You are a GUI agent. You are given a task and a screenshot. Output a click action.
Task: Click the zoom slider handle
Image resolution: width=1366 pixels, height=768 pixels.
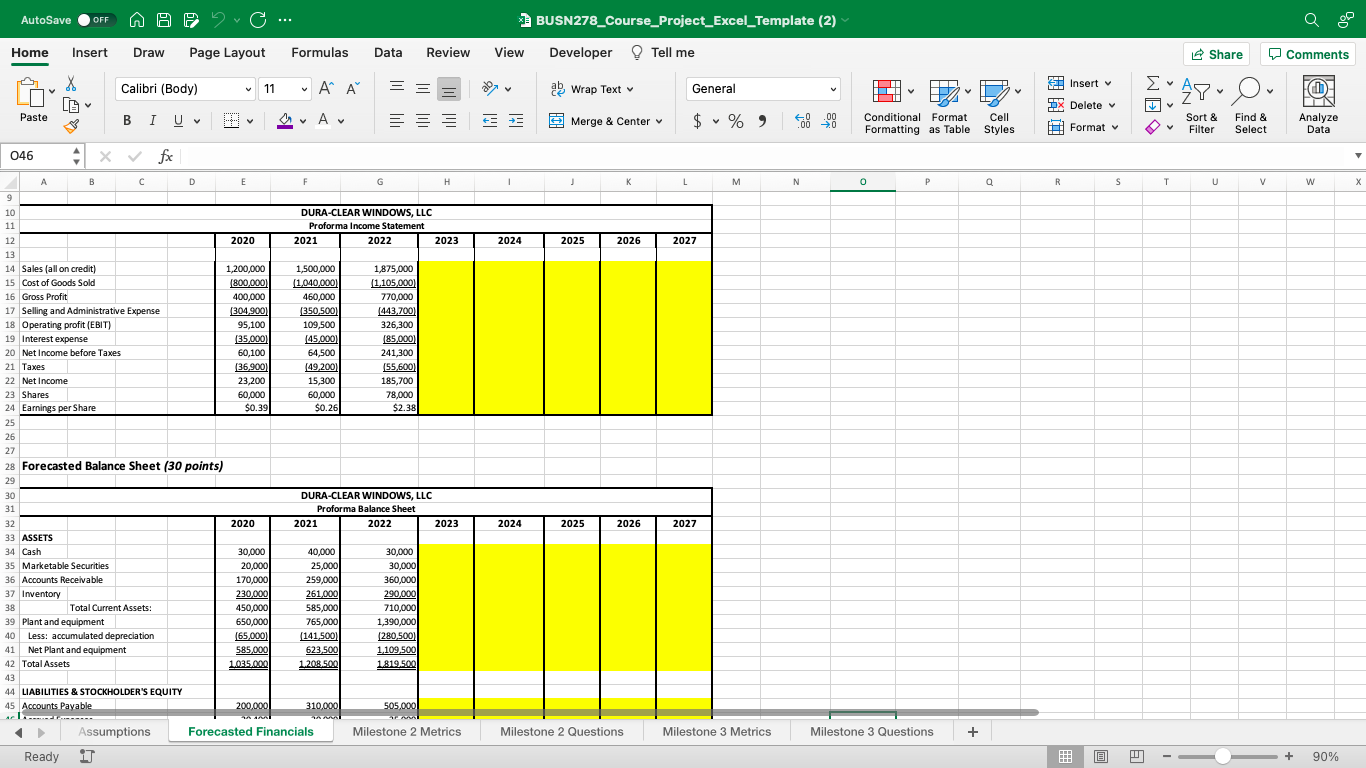pos(1222,757)
